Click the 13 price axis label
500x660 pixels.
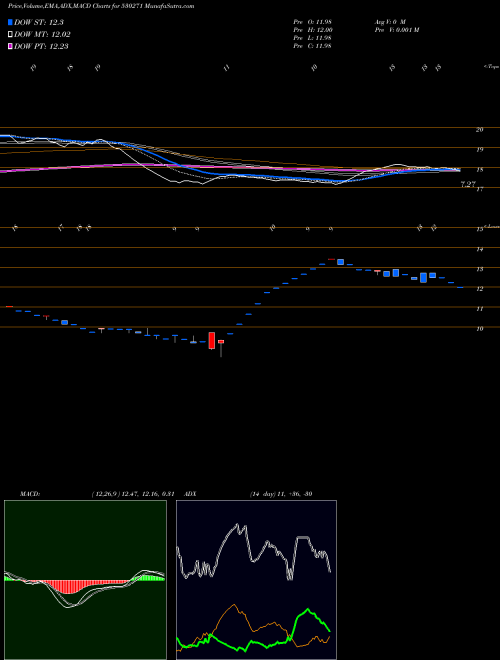pos(479,269)
